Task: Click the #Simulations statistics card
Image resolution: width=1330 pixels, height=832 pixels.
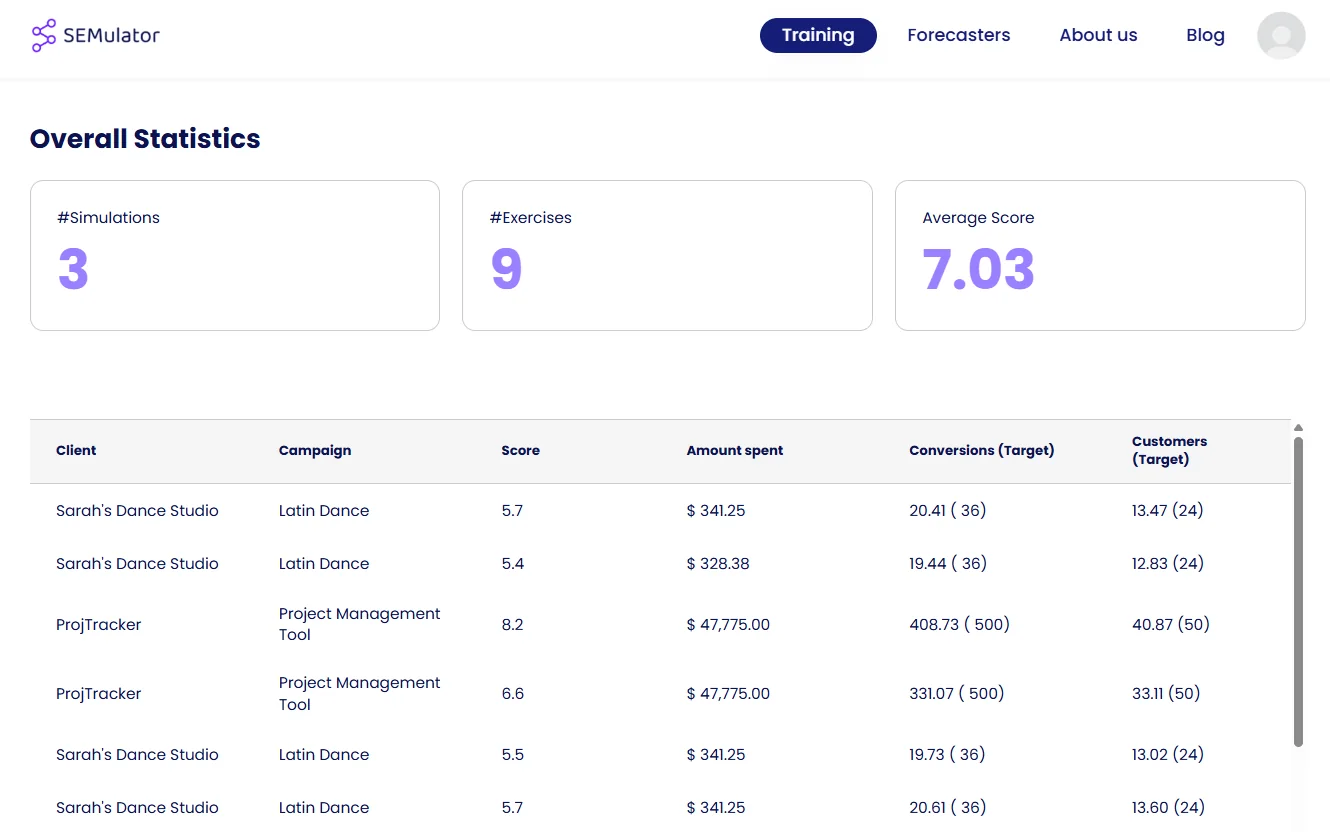Action: tap(235, 255)
